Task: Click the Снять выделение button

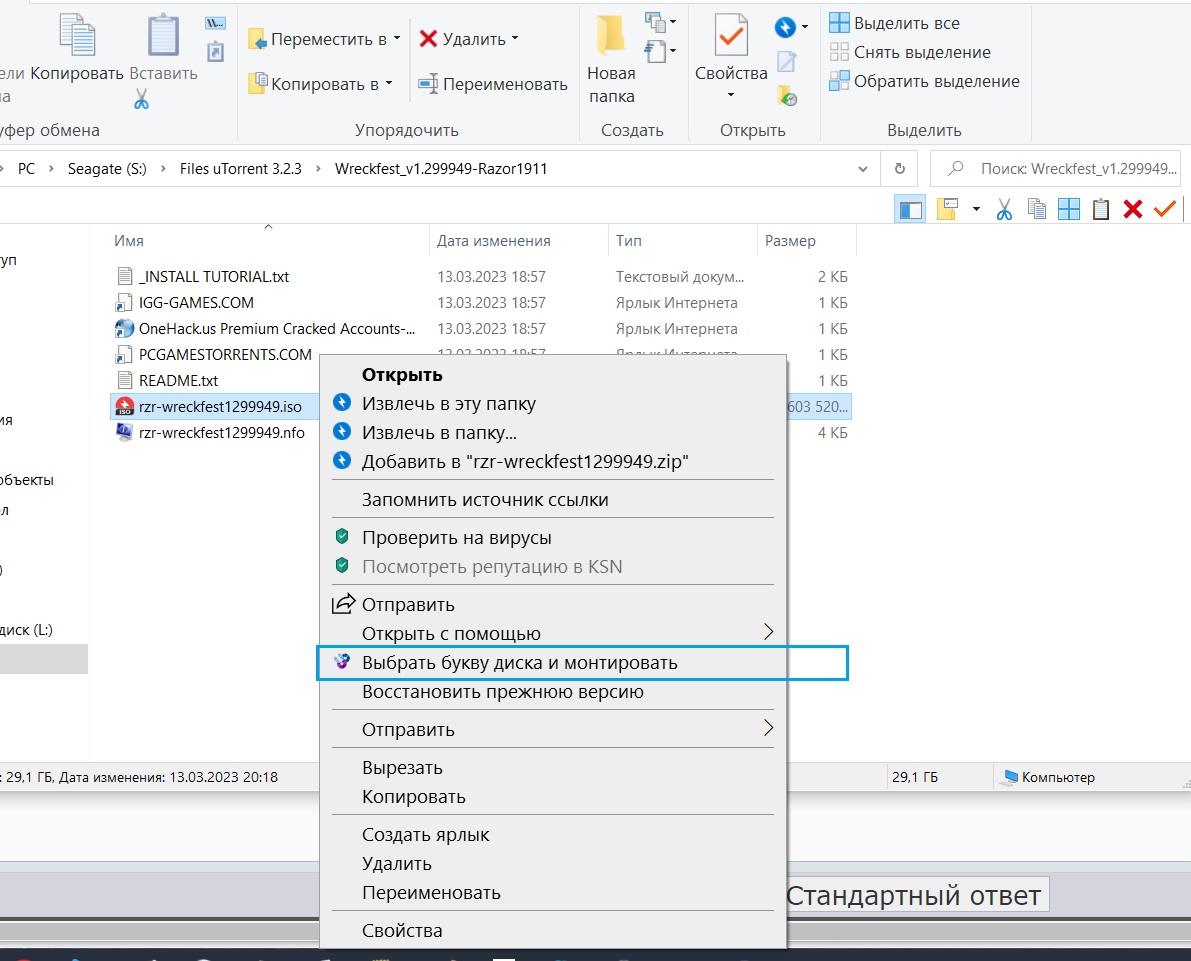Action: tap(910, 52)
